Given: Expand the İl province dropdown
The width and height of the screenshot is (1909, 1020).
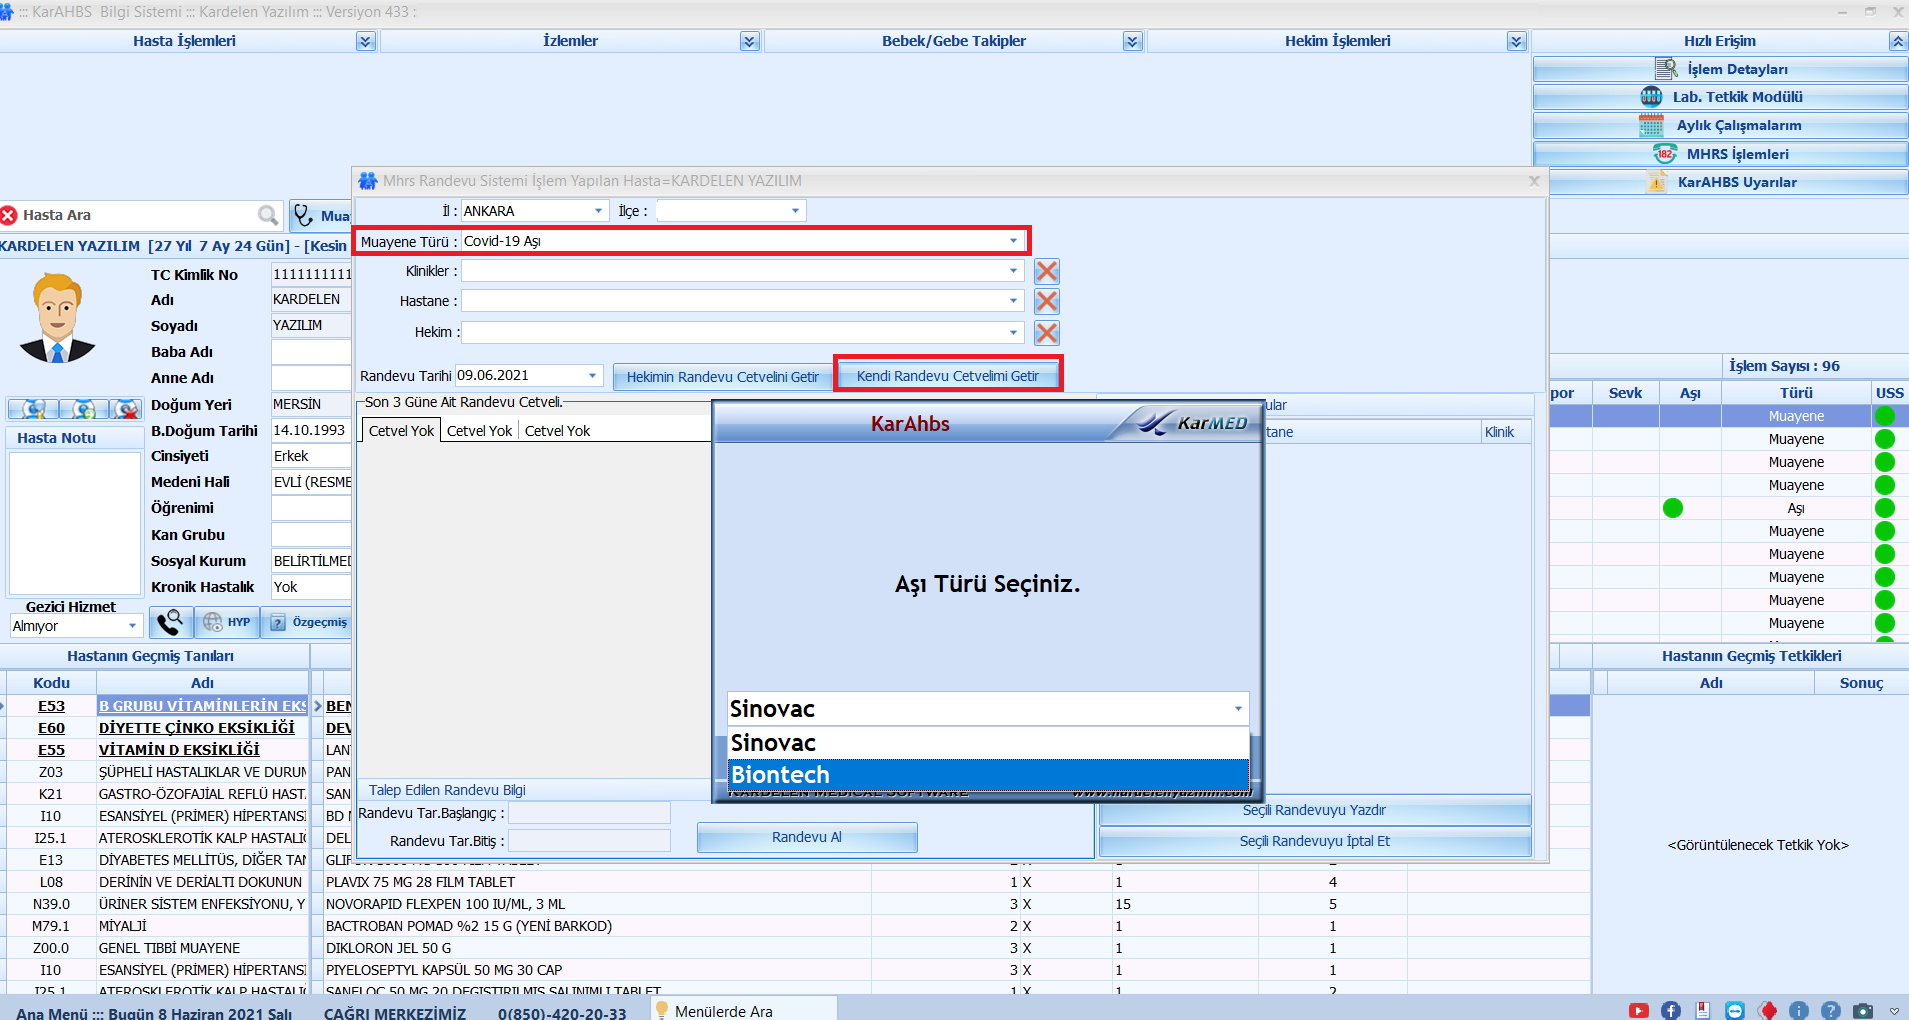Looking at the screenshot, I should 598,211.
